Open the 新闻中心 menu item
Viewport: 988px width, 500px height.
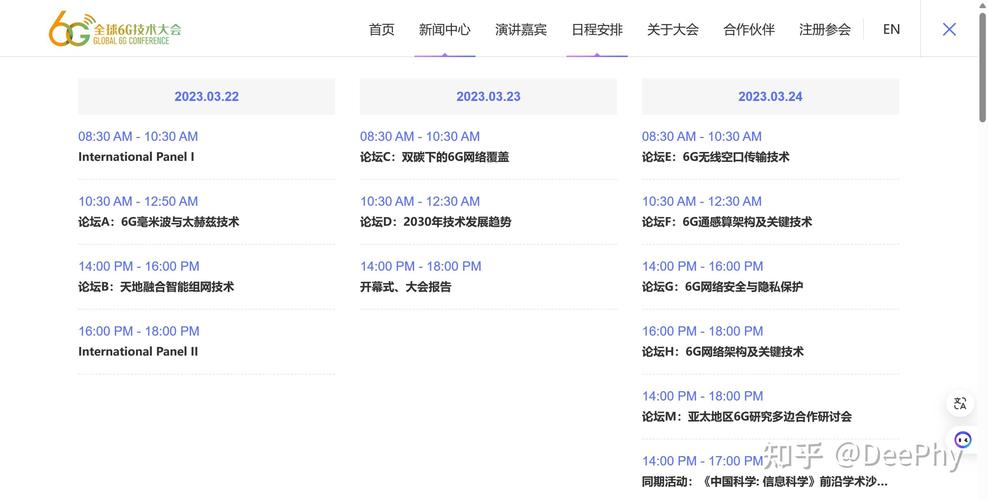point(444,29)
